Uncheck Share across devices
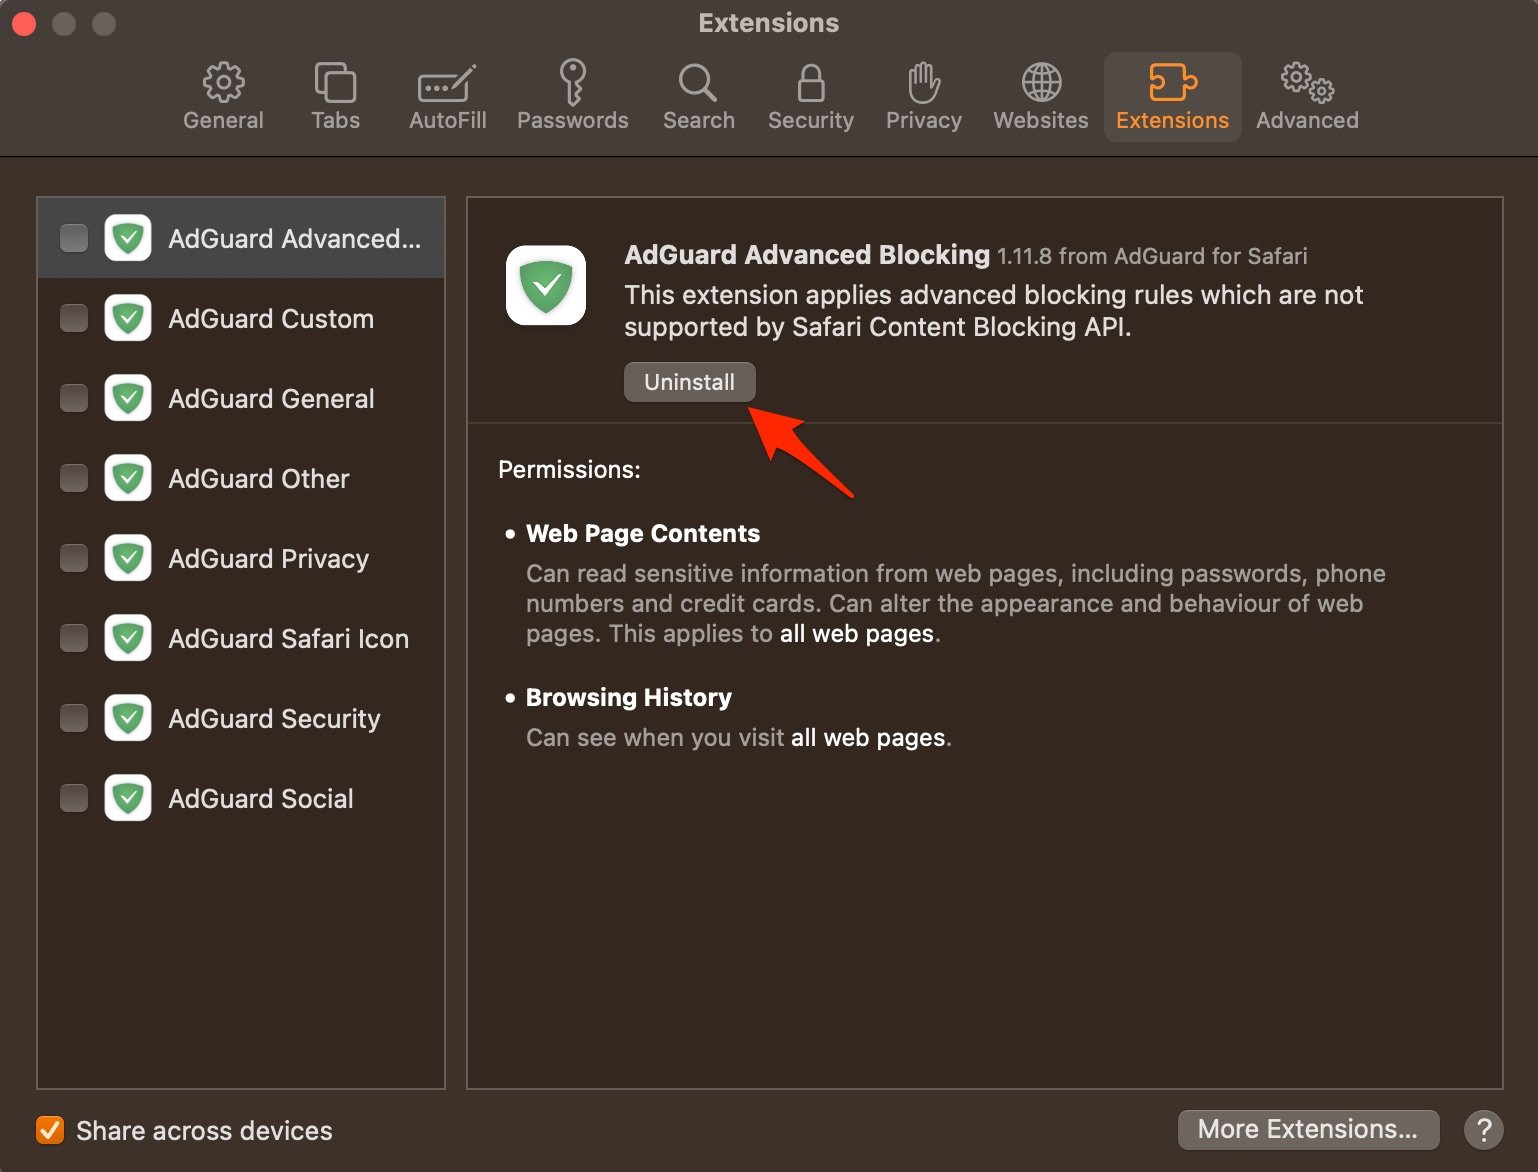This screenshot has width=1538, height=1172. (x=50, y=1130)
